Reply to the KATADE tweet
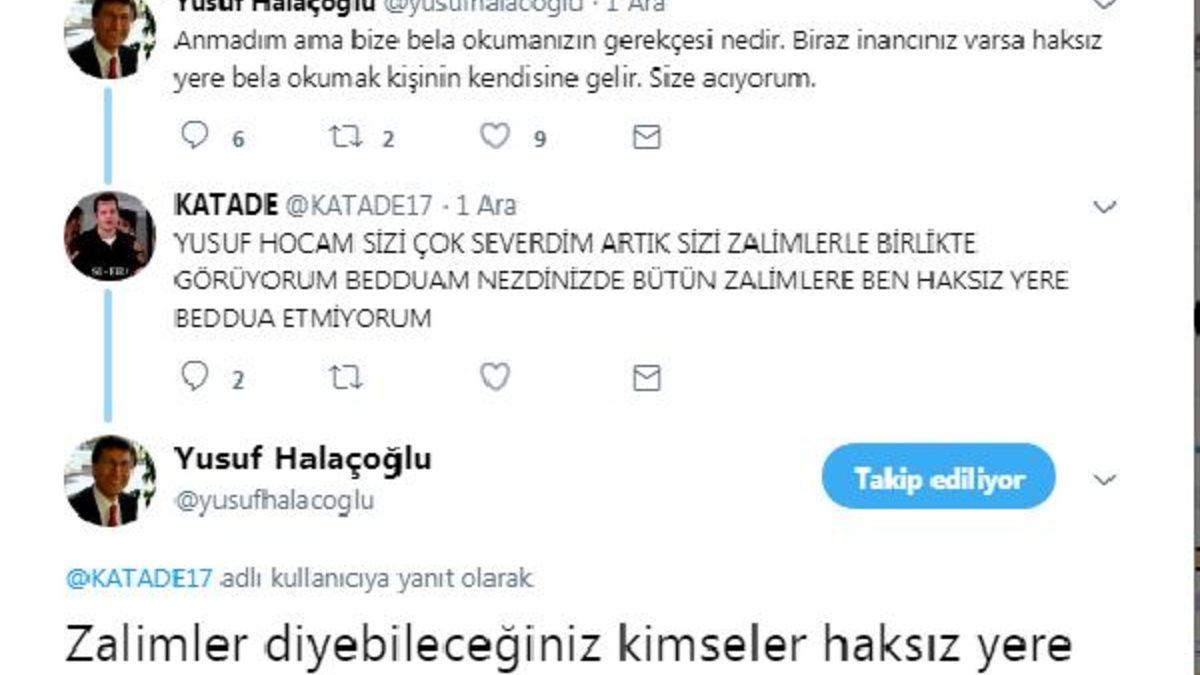 (x=194, y=376)
